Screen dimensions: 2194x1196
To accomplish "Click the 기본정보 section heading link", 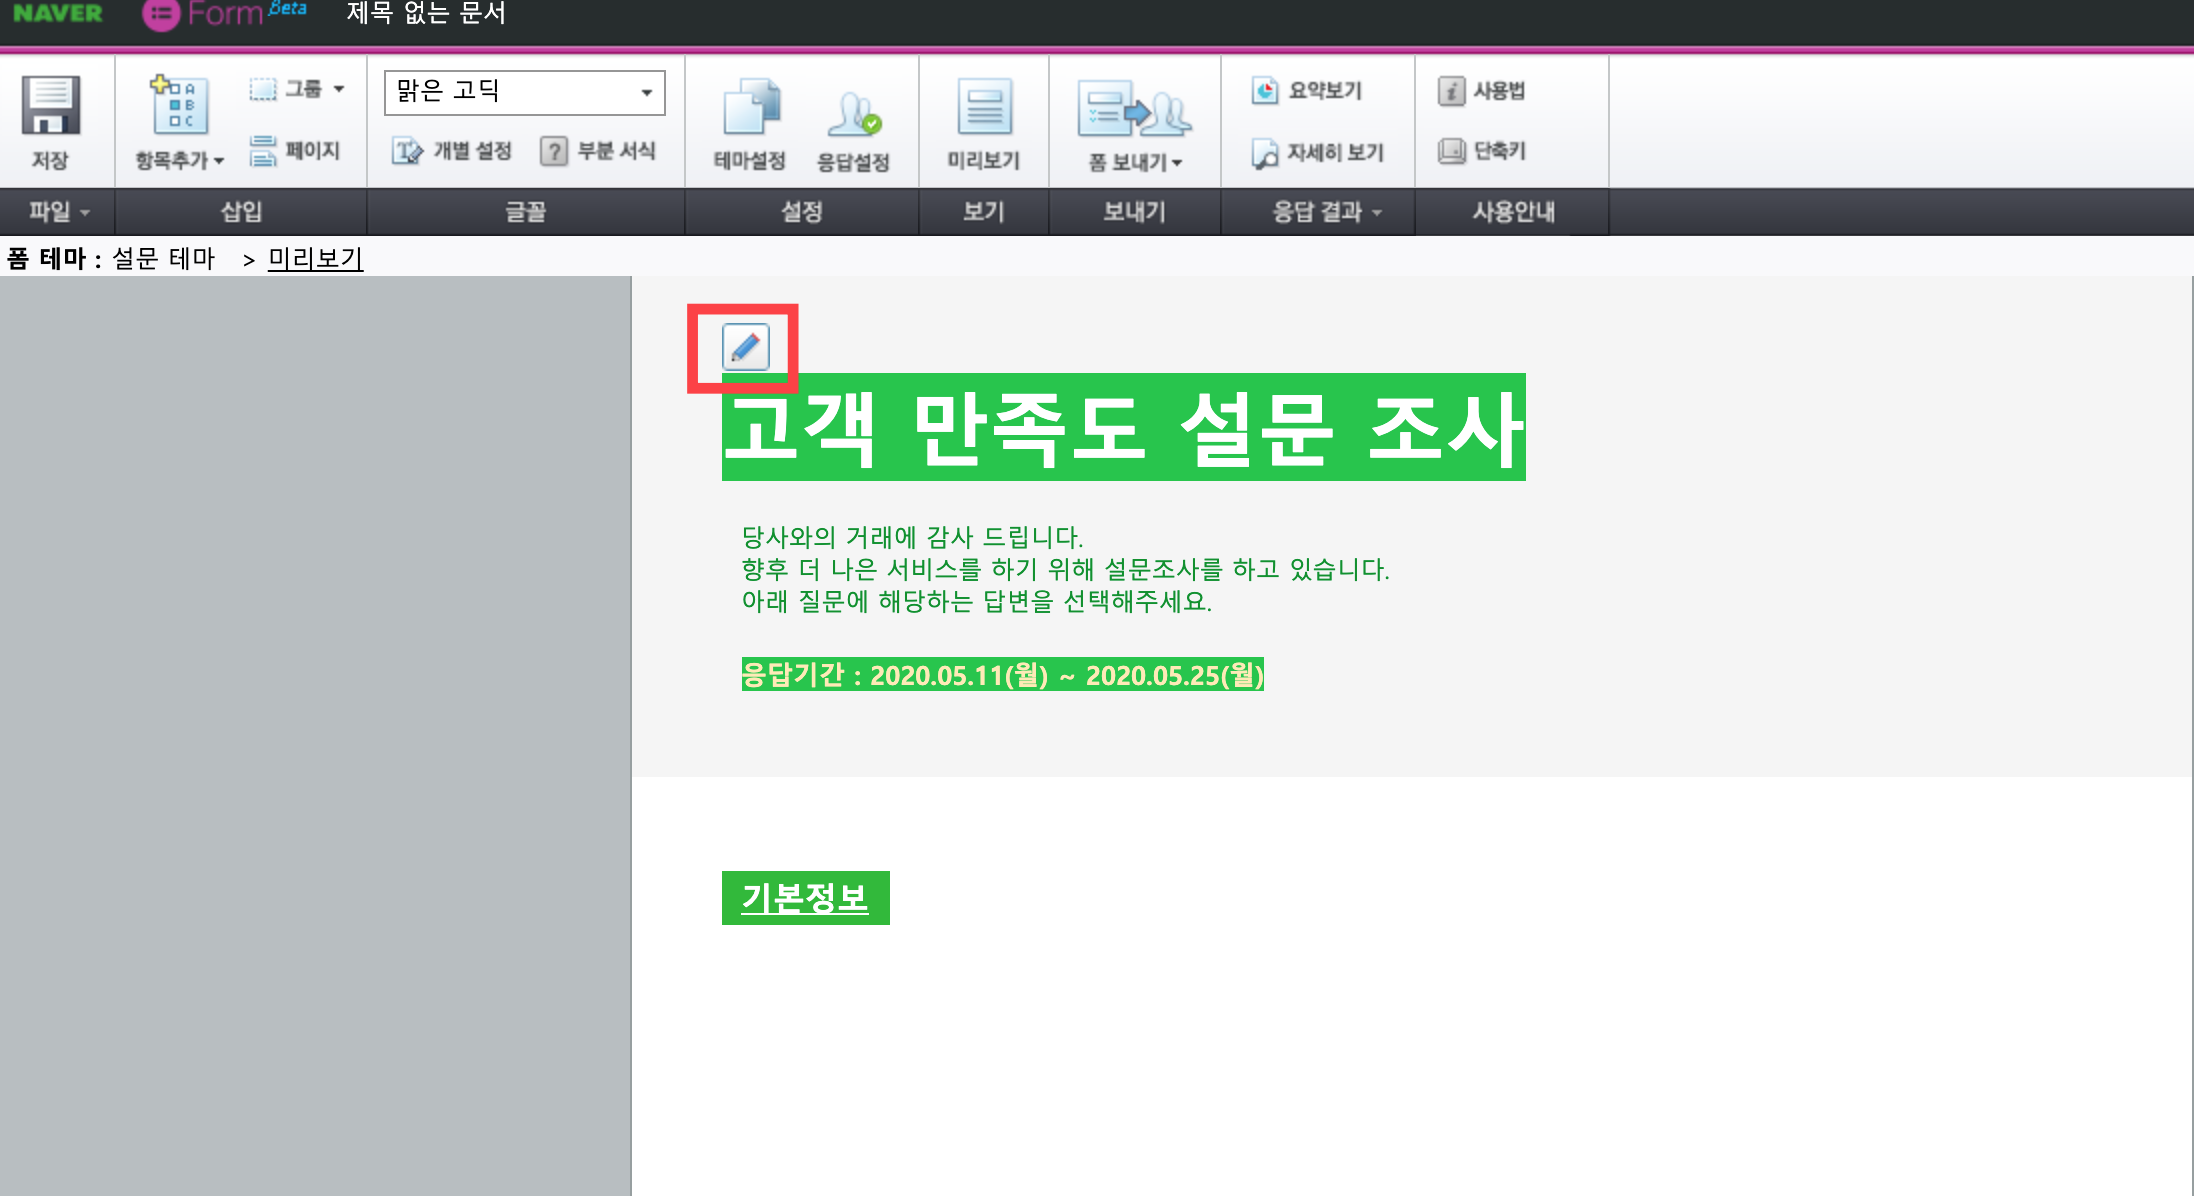I will click(x=805, y=898).
